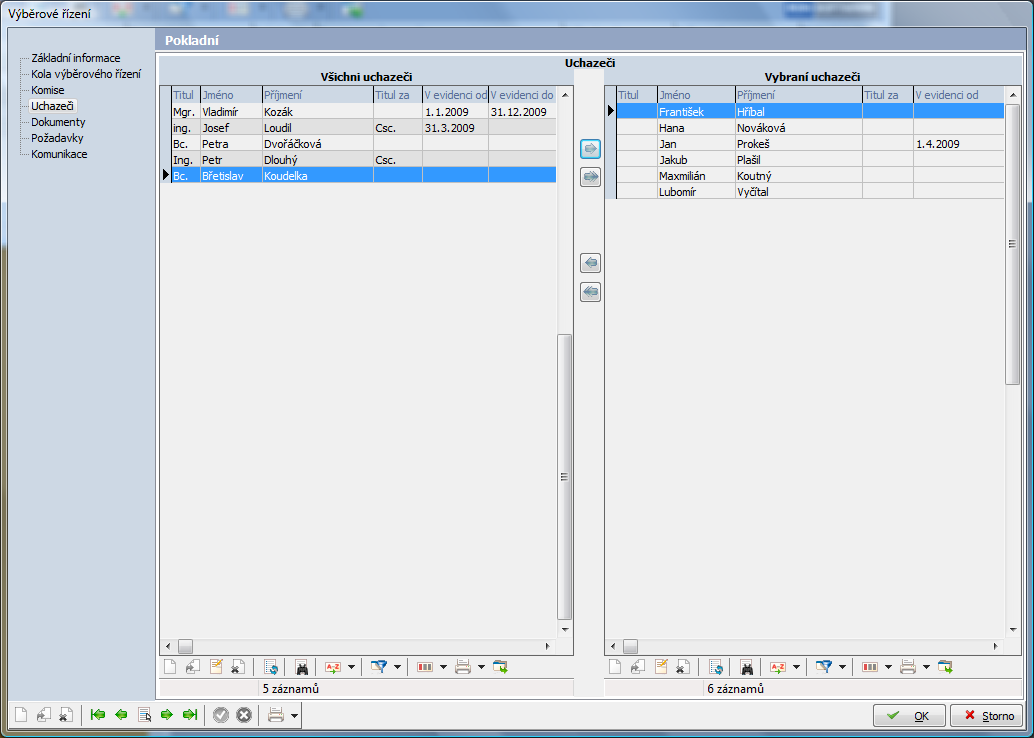Viewport: 1034px width, 738px height.
Task: Click edit record icon under Vybraní uchazeči
Action: [x=660, y=667]
